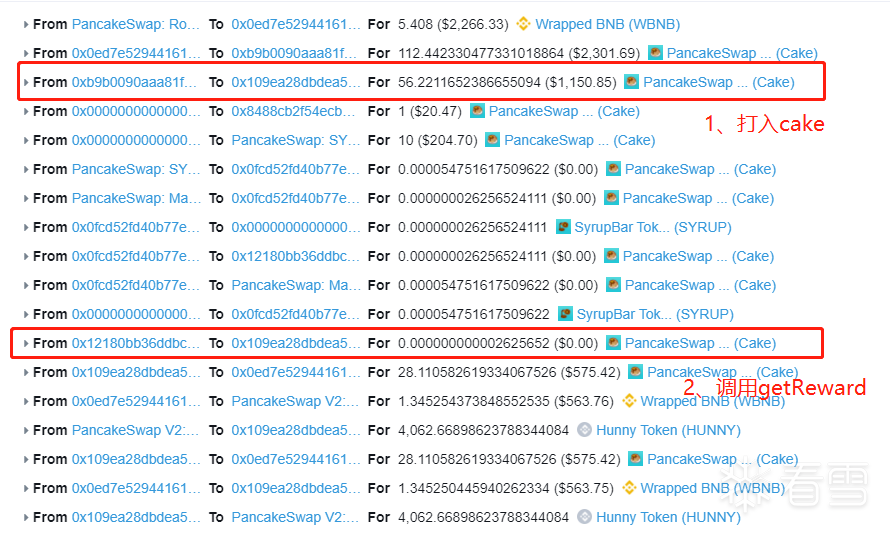Expand the 1.345250445940262334 WBNB row
Viewport: 890px width, 537px height.
26,488
